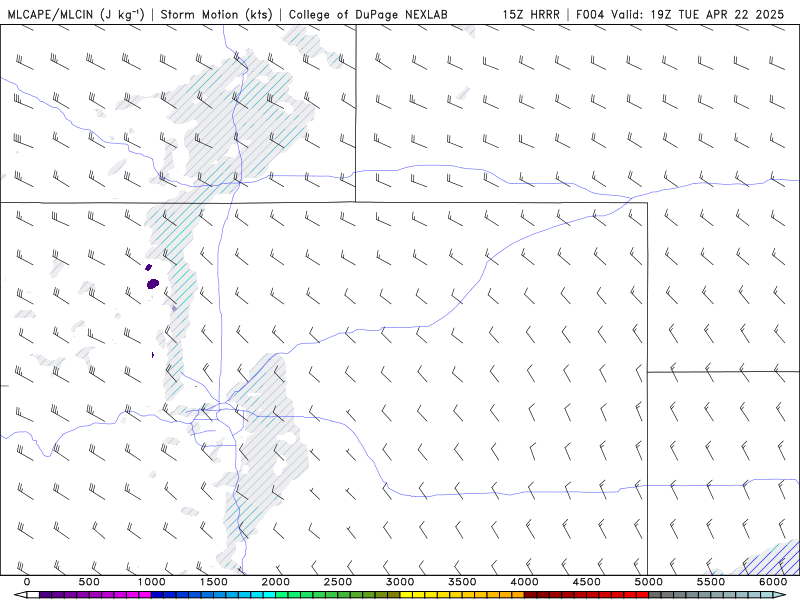Click the College of DuPage NEXLAB text
800x600 pixels.
[x=368, y=14]
